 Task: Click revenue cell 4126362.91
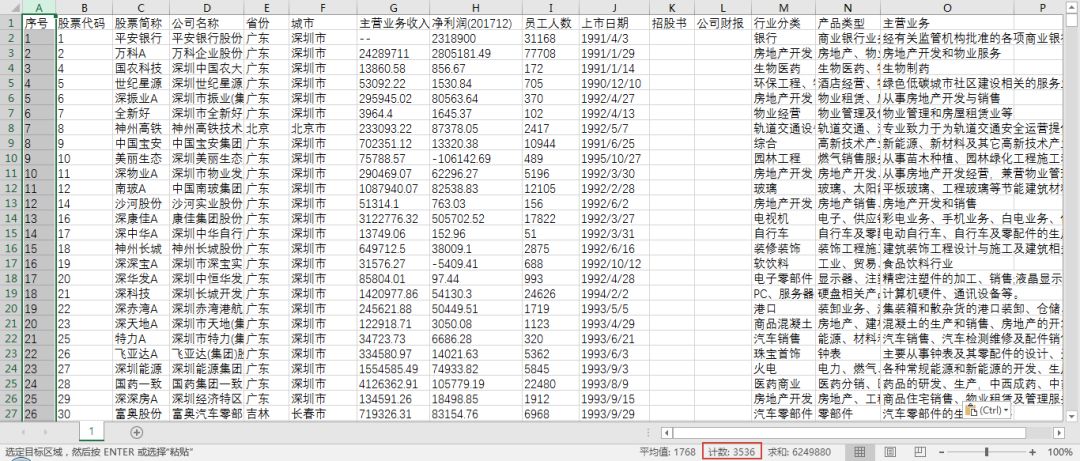(x=393, y=384)
